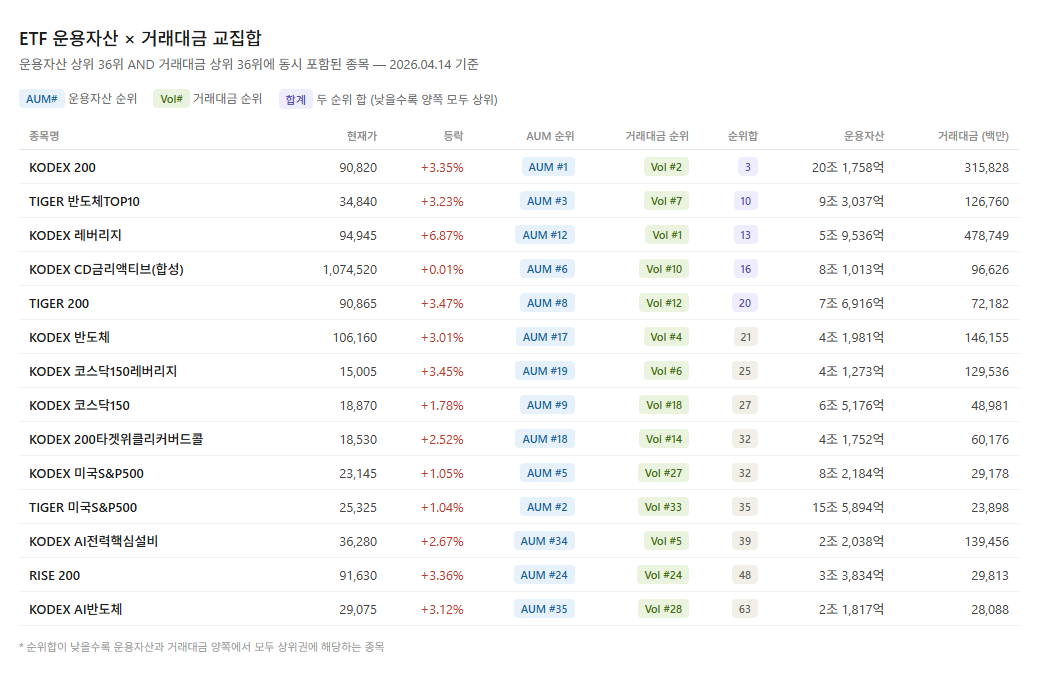The height and width of the screenshot is (674, 1048).
Task: Click the RISE 200 name
Action: pyautogui.click(x=54, y=575)
